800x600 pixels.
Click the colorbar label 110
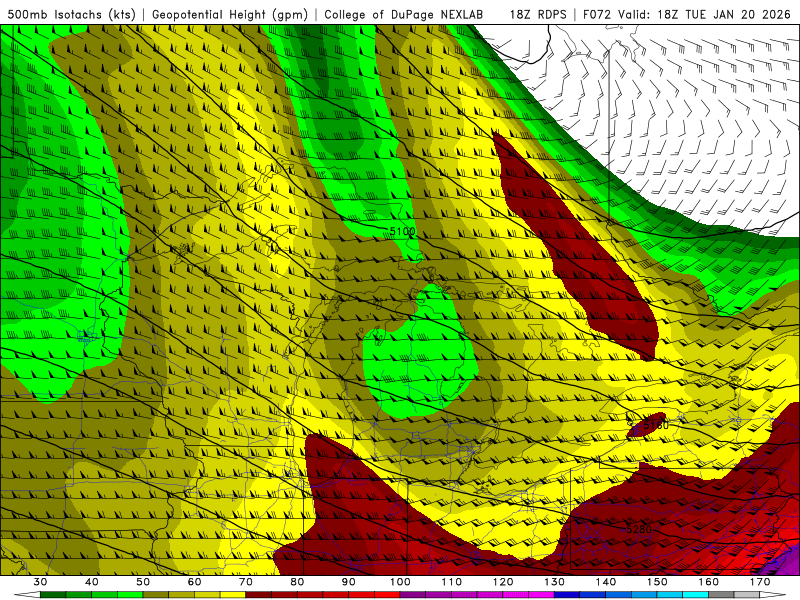tap(452, 582)
